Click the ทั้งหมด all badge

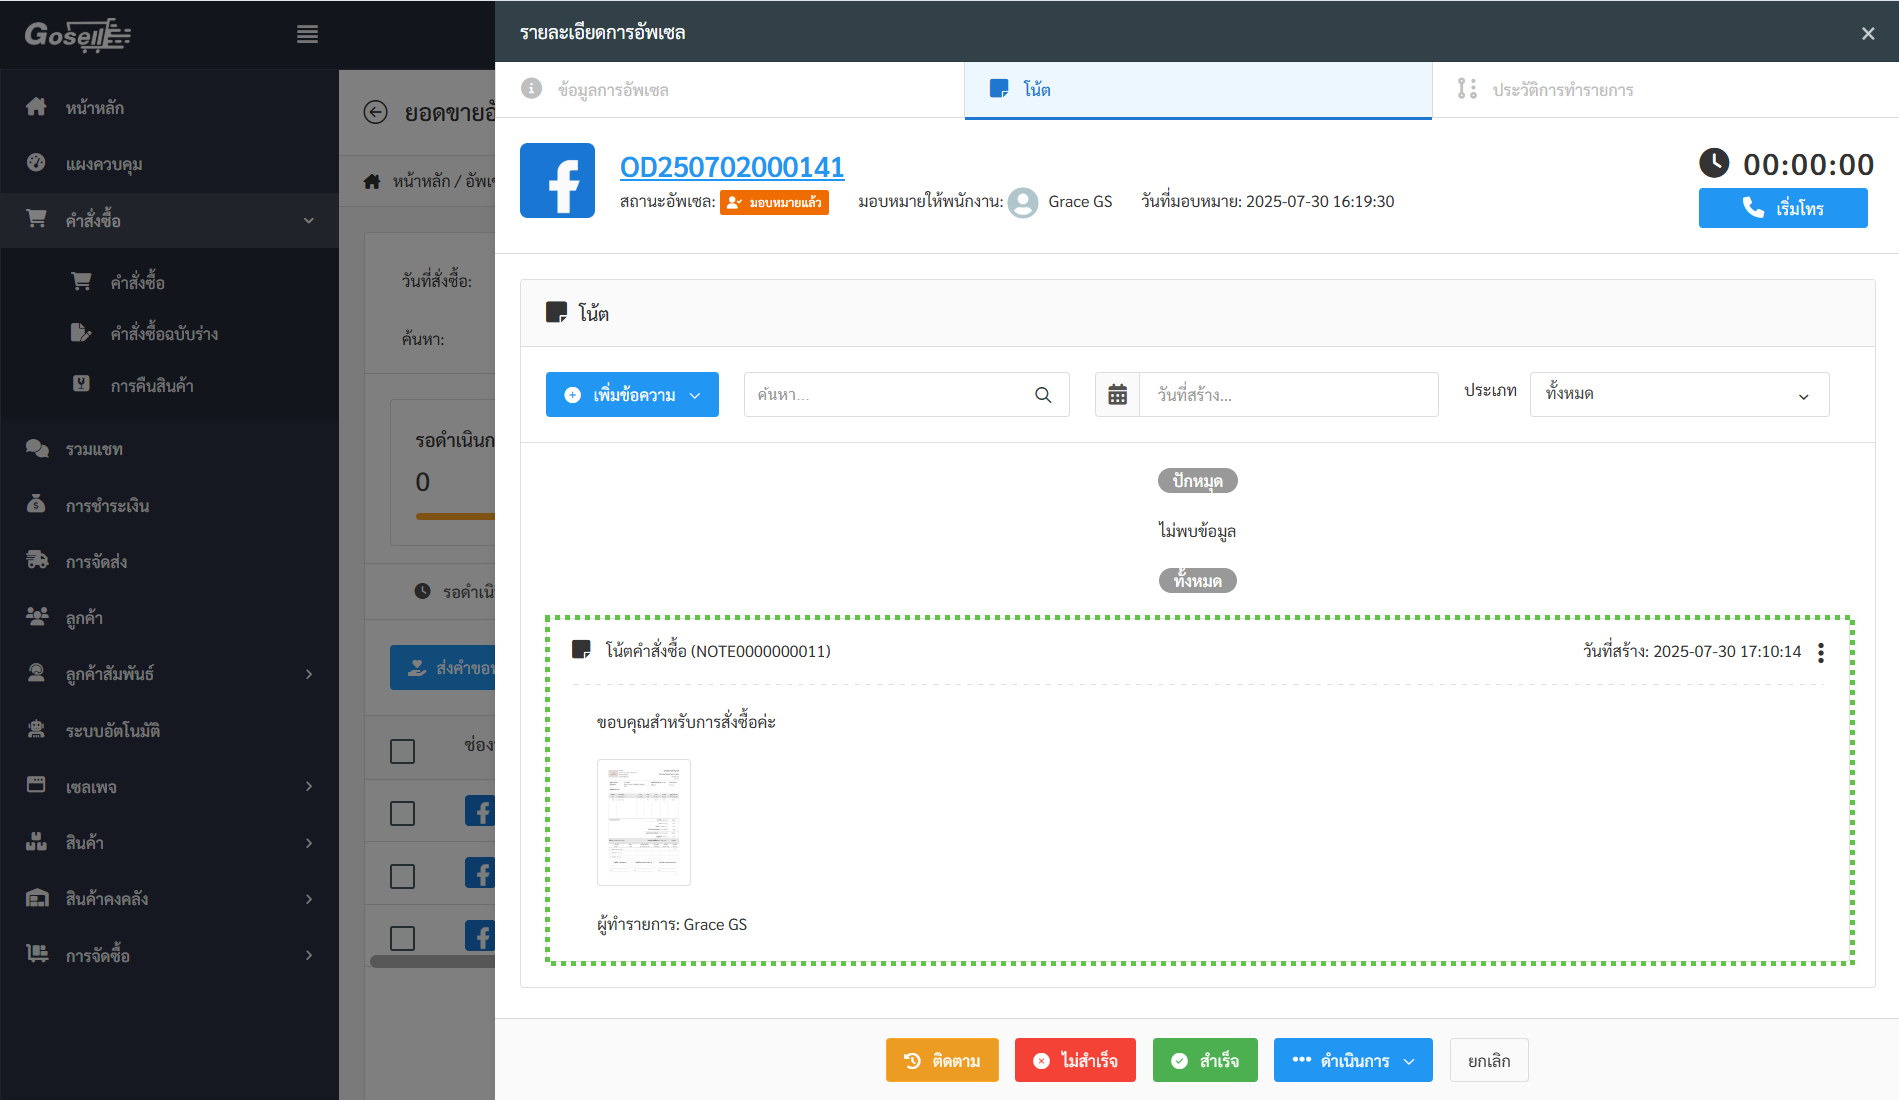[x=1197, y=581]
